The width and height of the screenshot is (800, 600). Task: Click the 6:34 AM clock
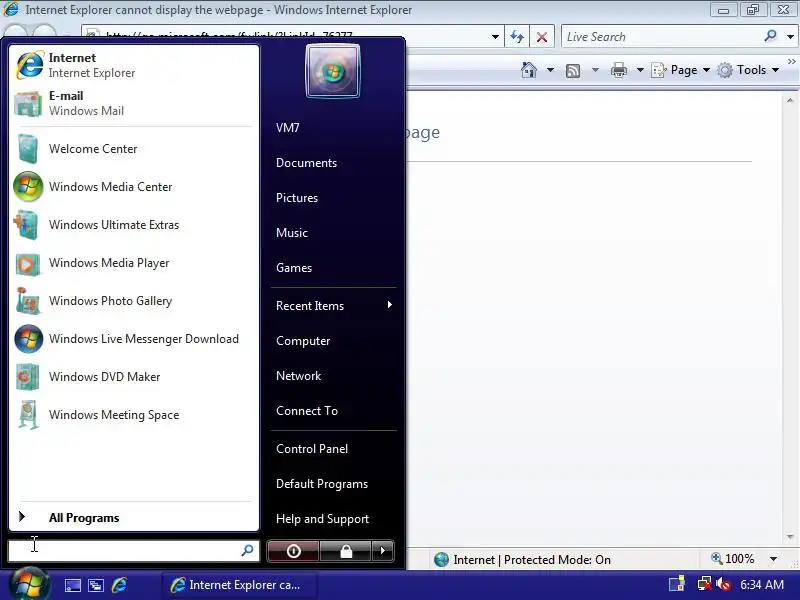tap(762, 585)
